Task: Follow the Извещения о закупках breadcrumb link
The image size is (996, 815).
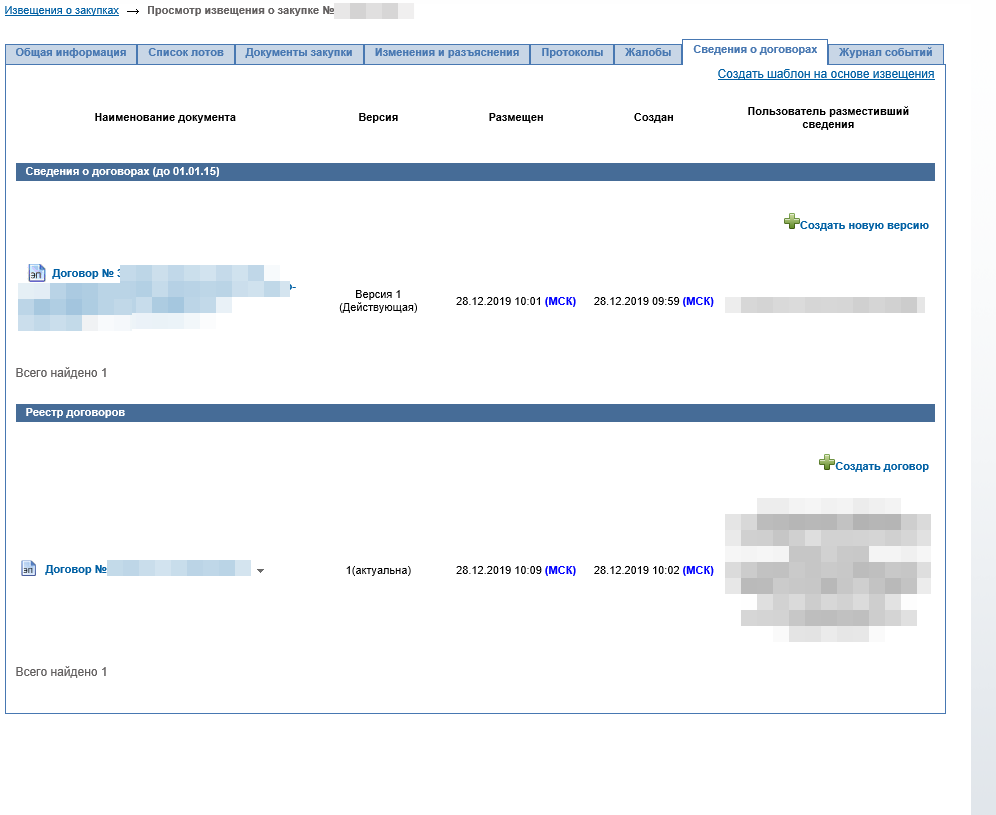Action: (x=62, y=10)
